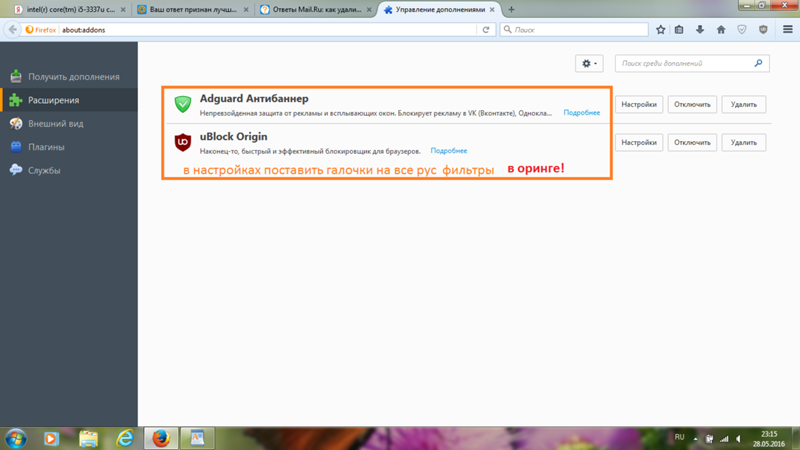Open Подробнее link for uBlock Origin
This screenshot has height=450, width=800.
[x=448, y=151]
